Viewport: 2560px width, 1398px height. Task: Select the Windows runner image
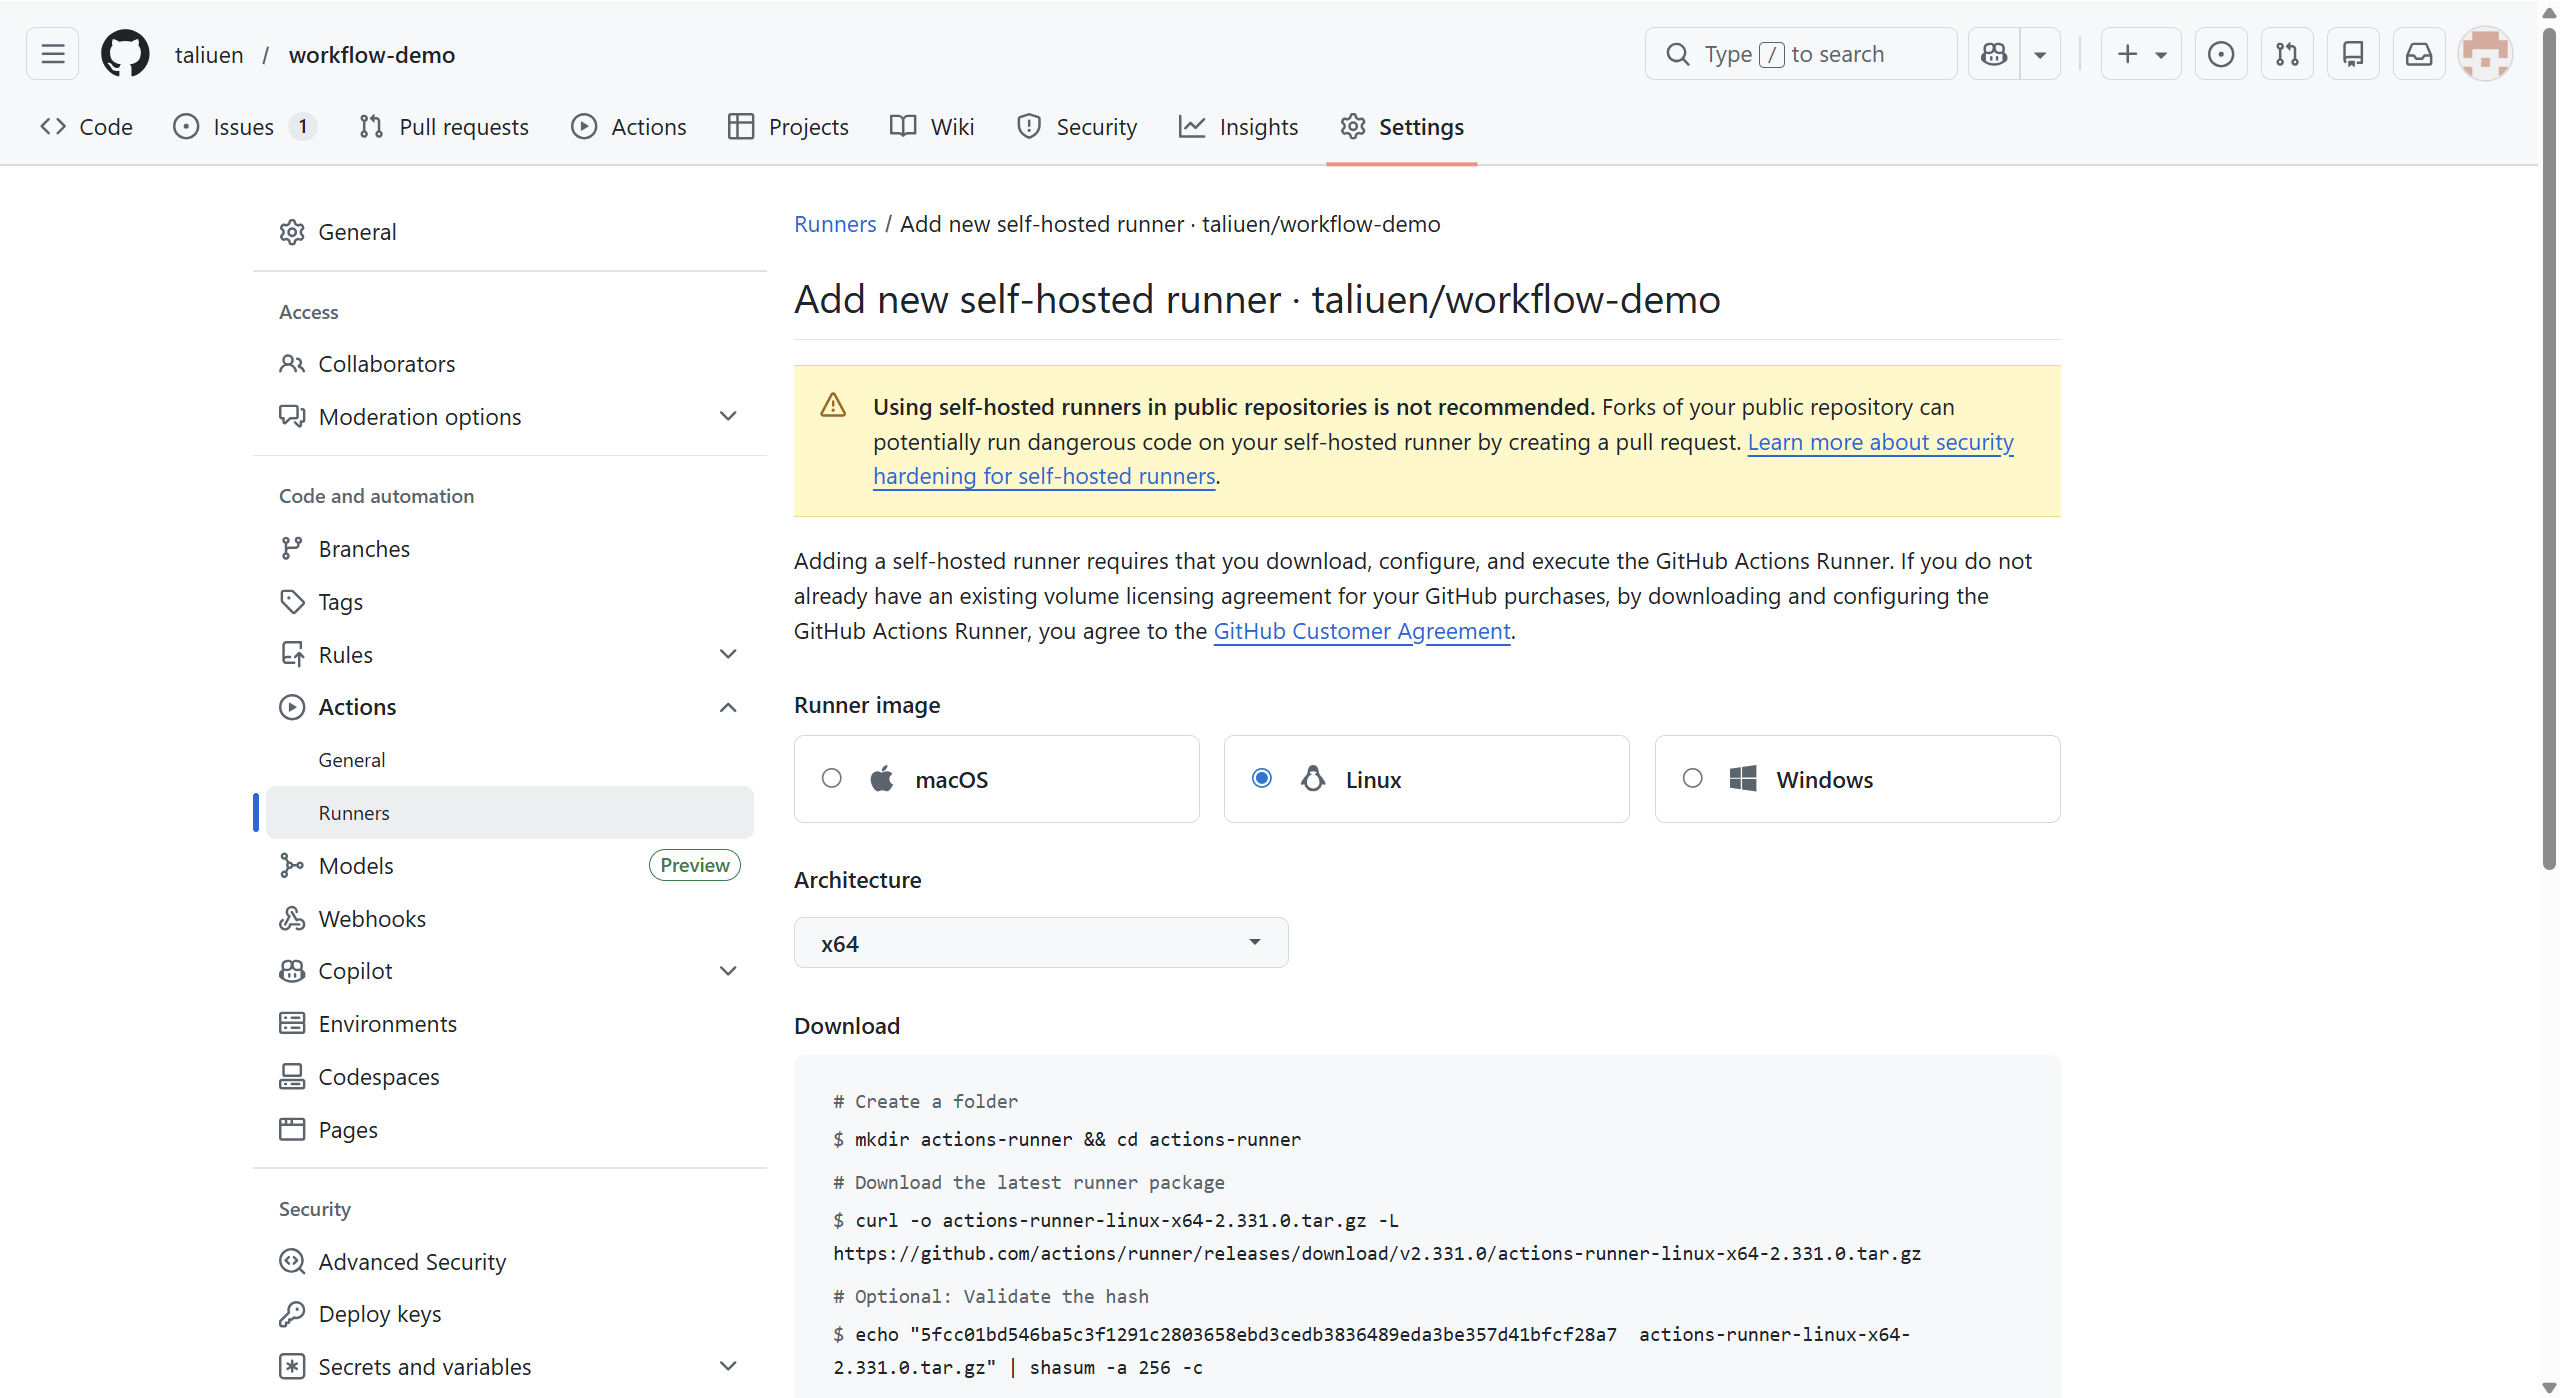coord(1692,779)
